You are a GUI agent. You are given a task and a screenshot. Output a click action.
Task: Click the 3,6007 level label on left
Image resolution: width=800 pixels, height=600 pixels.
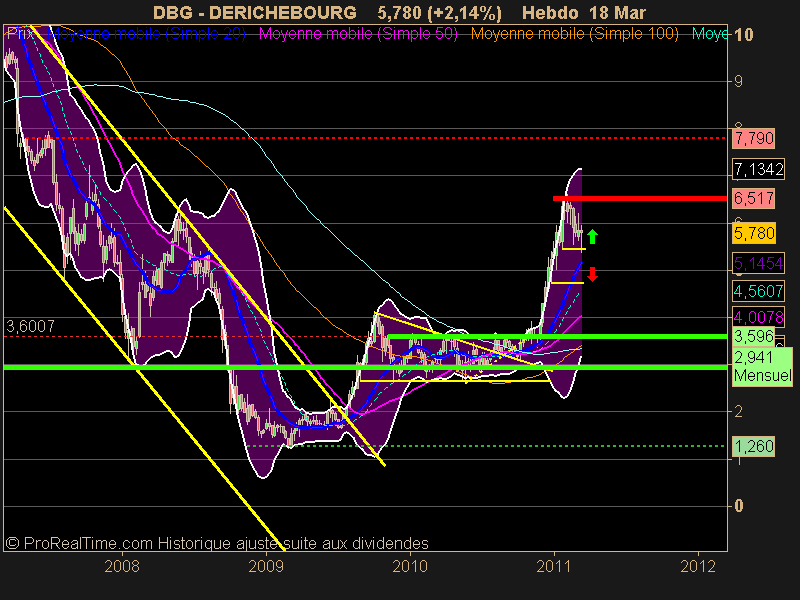coord(30,327)
